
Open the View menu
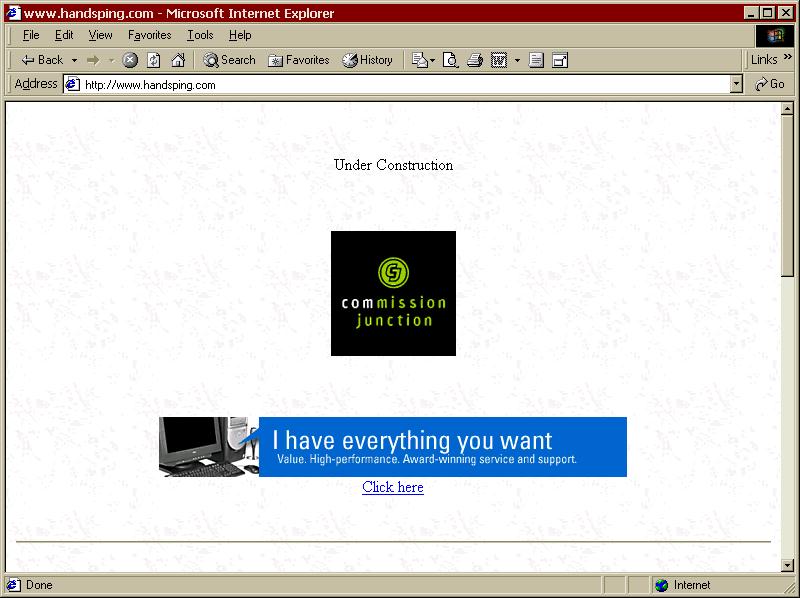coord(100,35)
